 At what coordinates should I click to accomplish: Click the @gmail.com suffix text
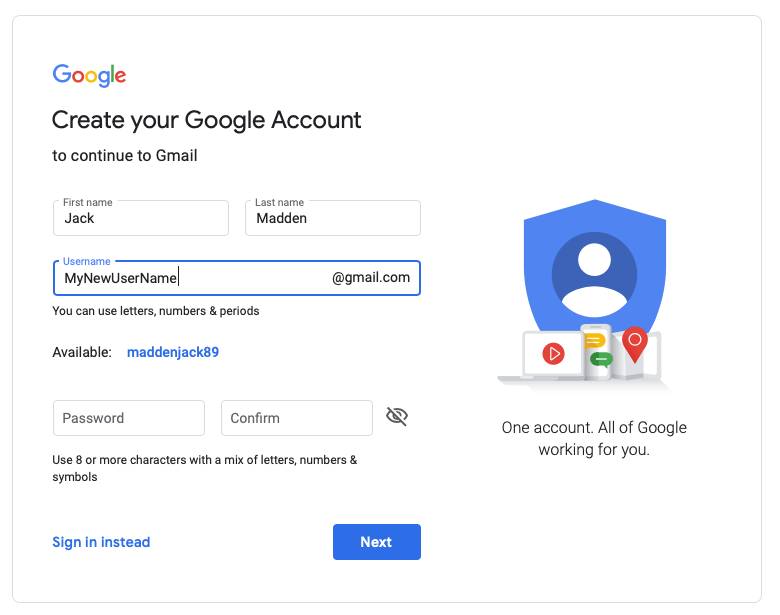tap(371, 278)
